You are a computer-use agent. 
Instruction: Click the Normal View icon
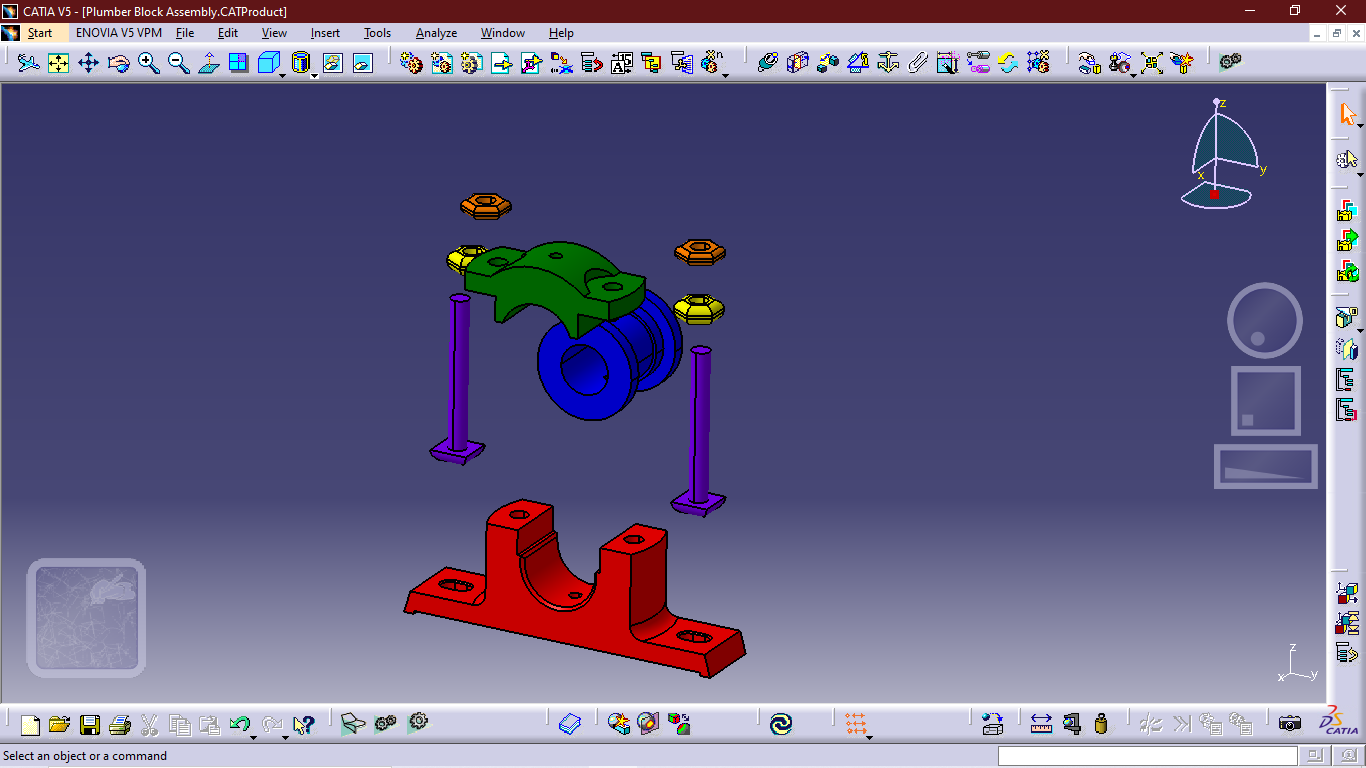pyautogui.click(x=209, y=63)
